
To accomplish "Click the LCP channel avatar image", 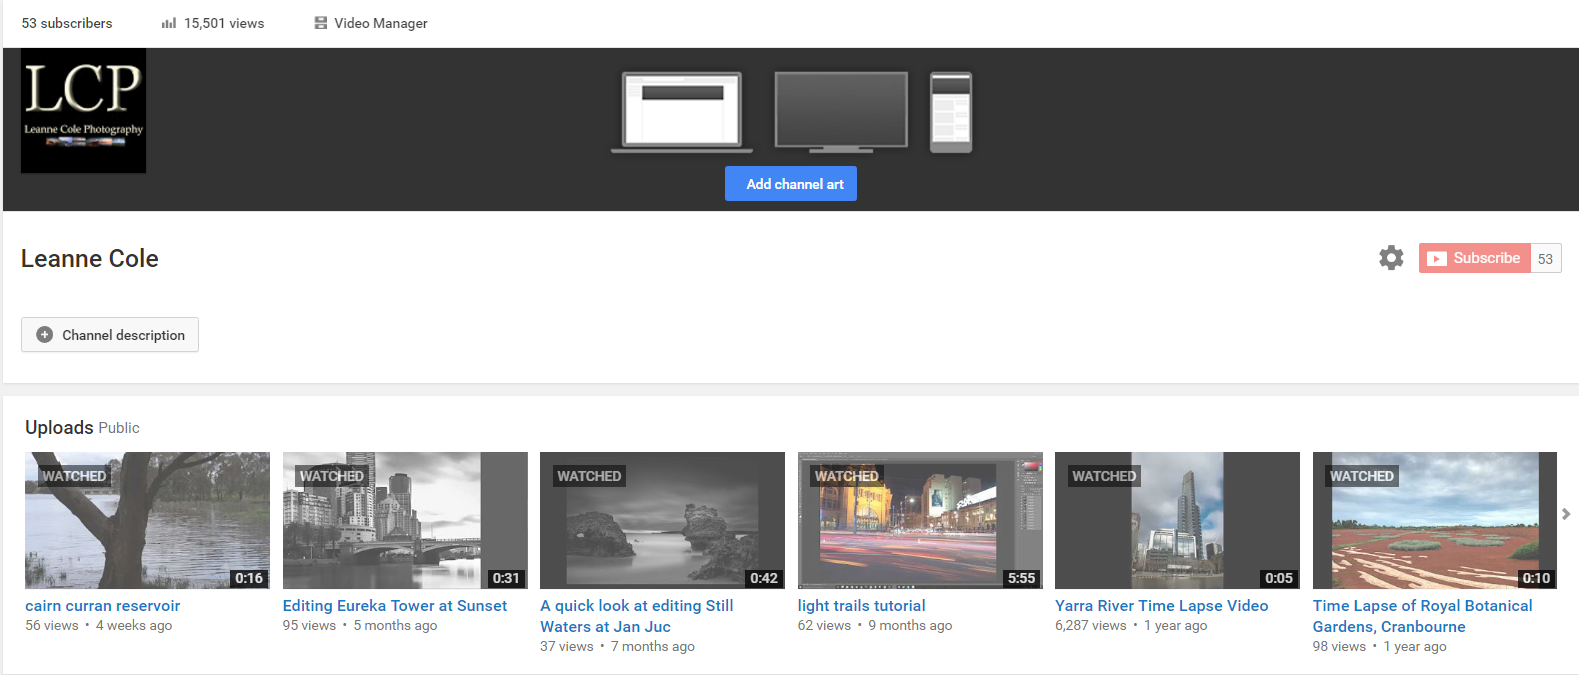I will click(x=84, y=111).
